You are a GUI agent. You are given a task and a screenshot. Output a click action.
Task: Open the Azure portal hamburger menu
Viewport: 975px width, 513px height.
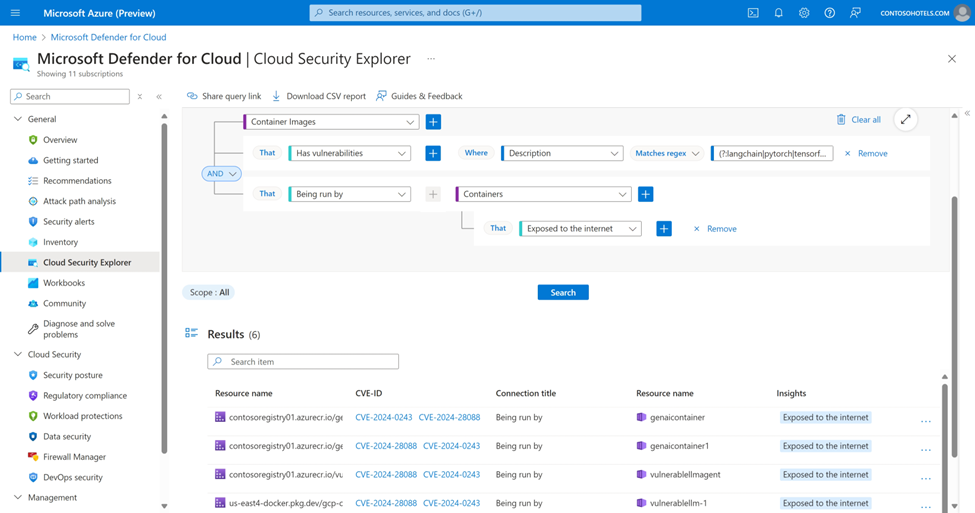click(x=16, y=12)
